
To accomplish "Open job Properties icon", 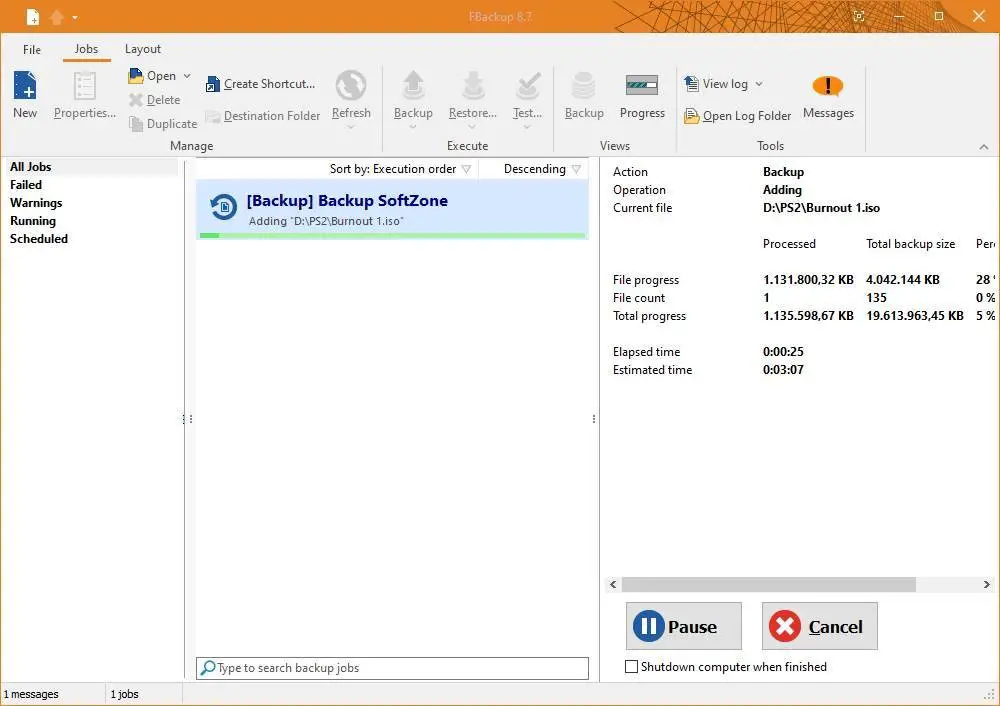I will click(x=84, y=86).
